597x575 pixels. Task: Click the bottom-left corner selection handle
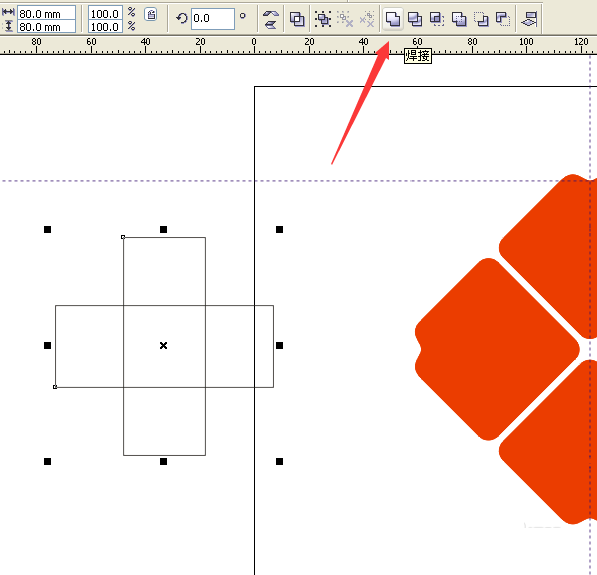47,462
